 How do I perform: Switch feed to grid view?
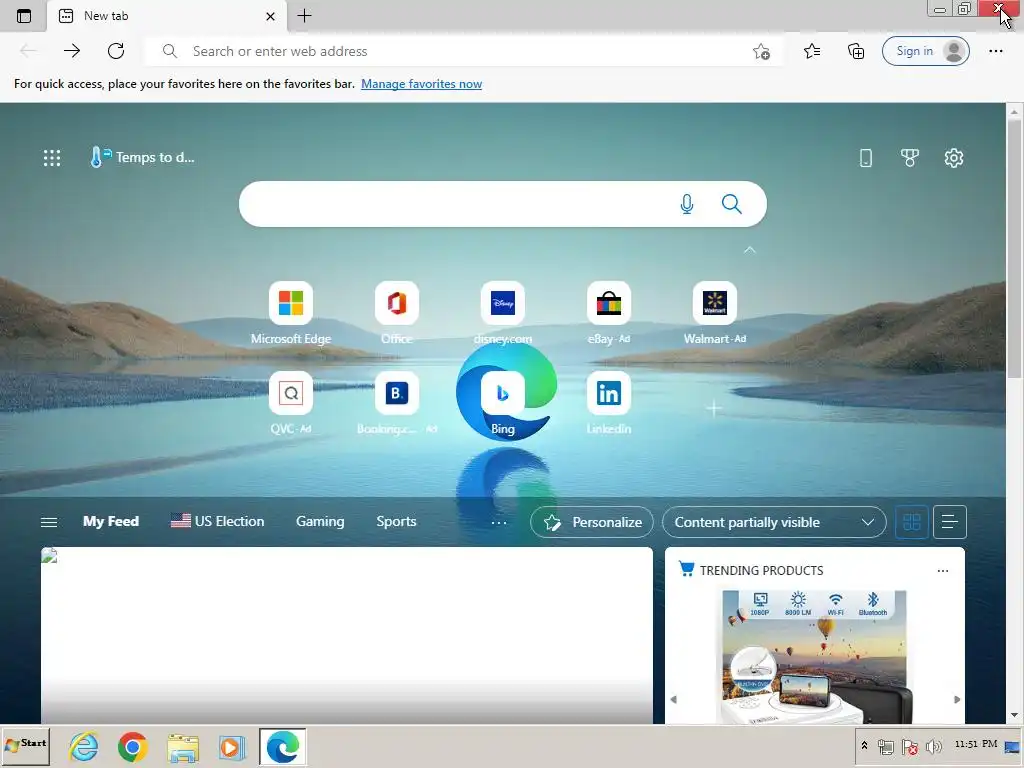[911, 522]
